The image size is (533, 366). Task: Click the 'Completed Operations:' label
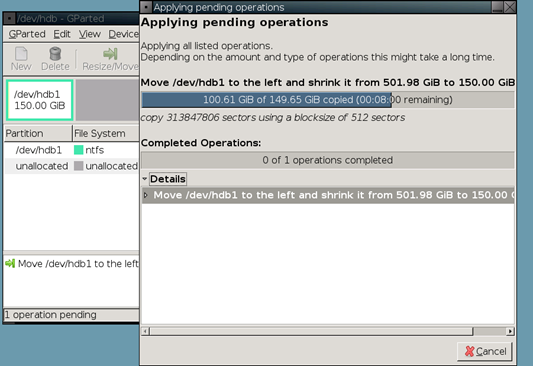click(x=201, y=143)
